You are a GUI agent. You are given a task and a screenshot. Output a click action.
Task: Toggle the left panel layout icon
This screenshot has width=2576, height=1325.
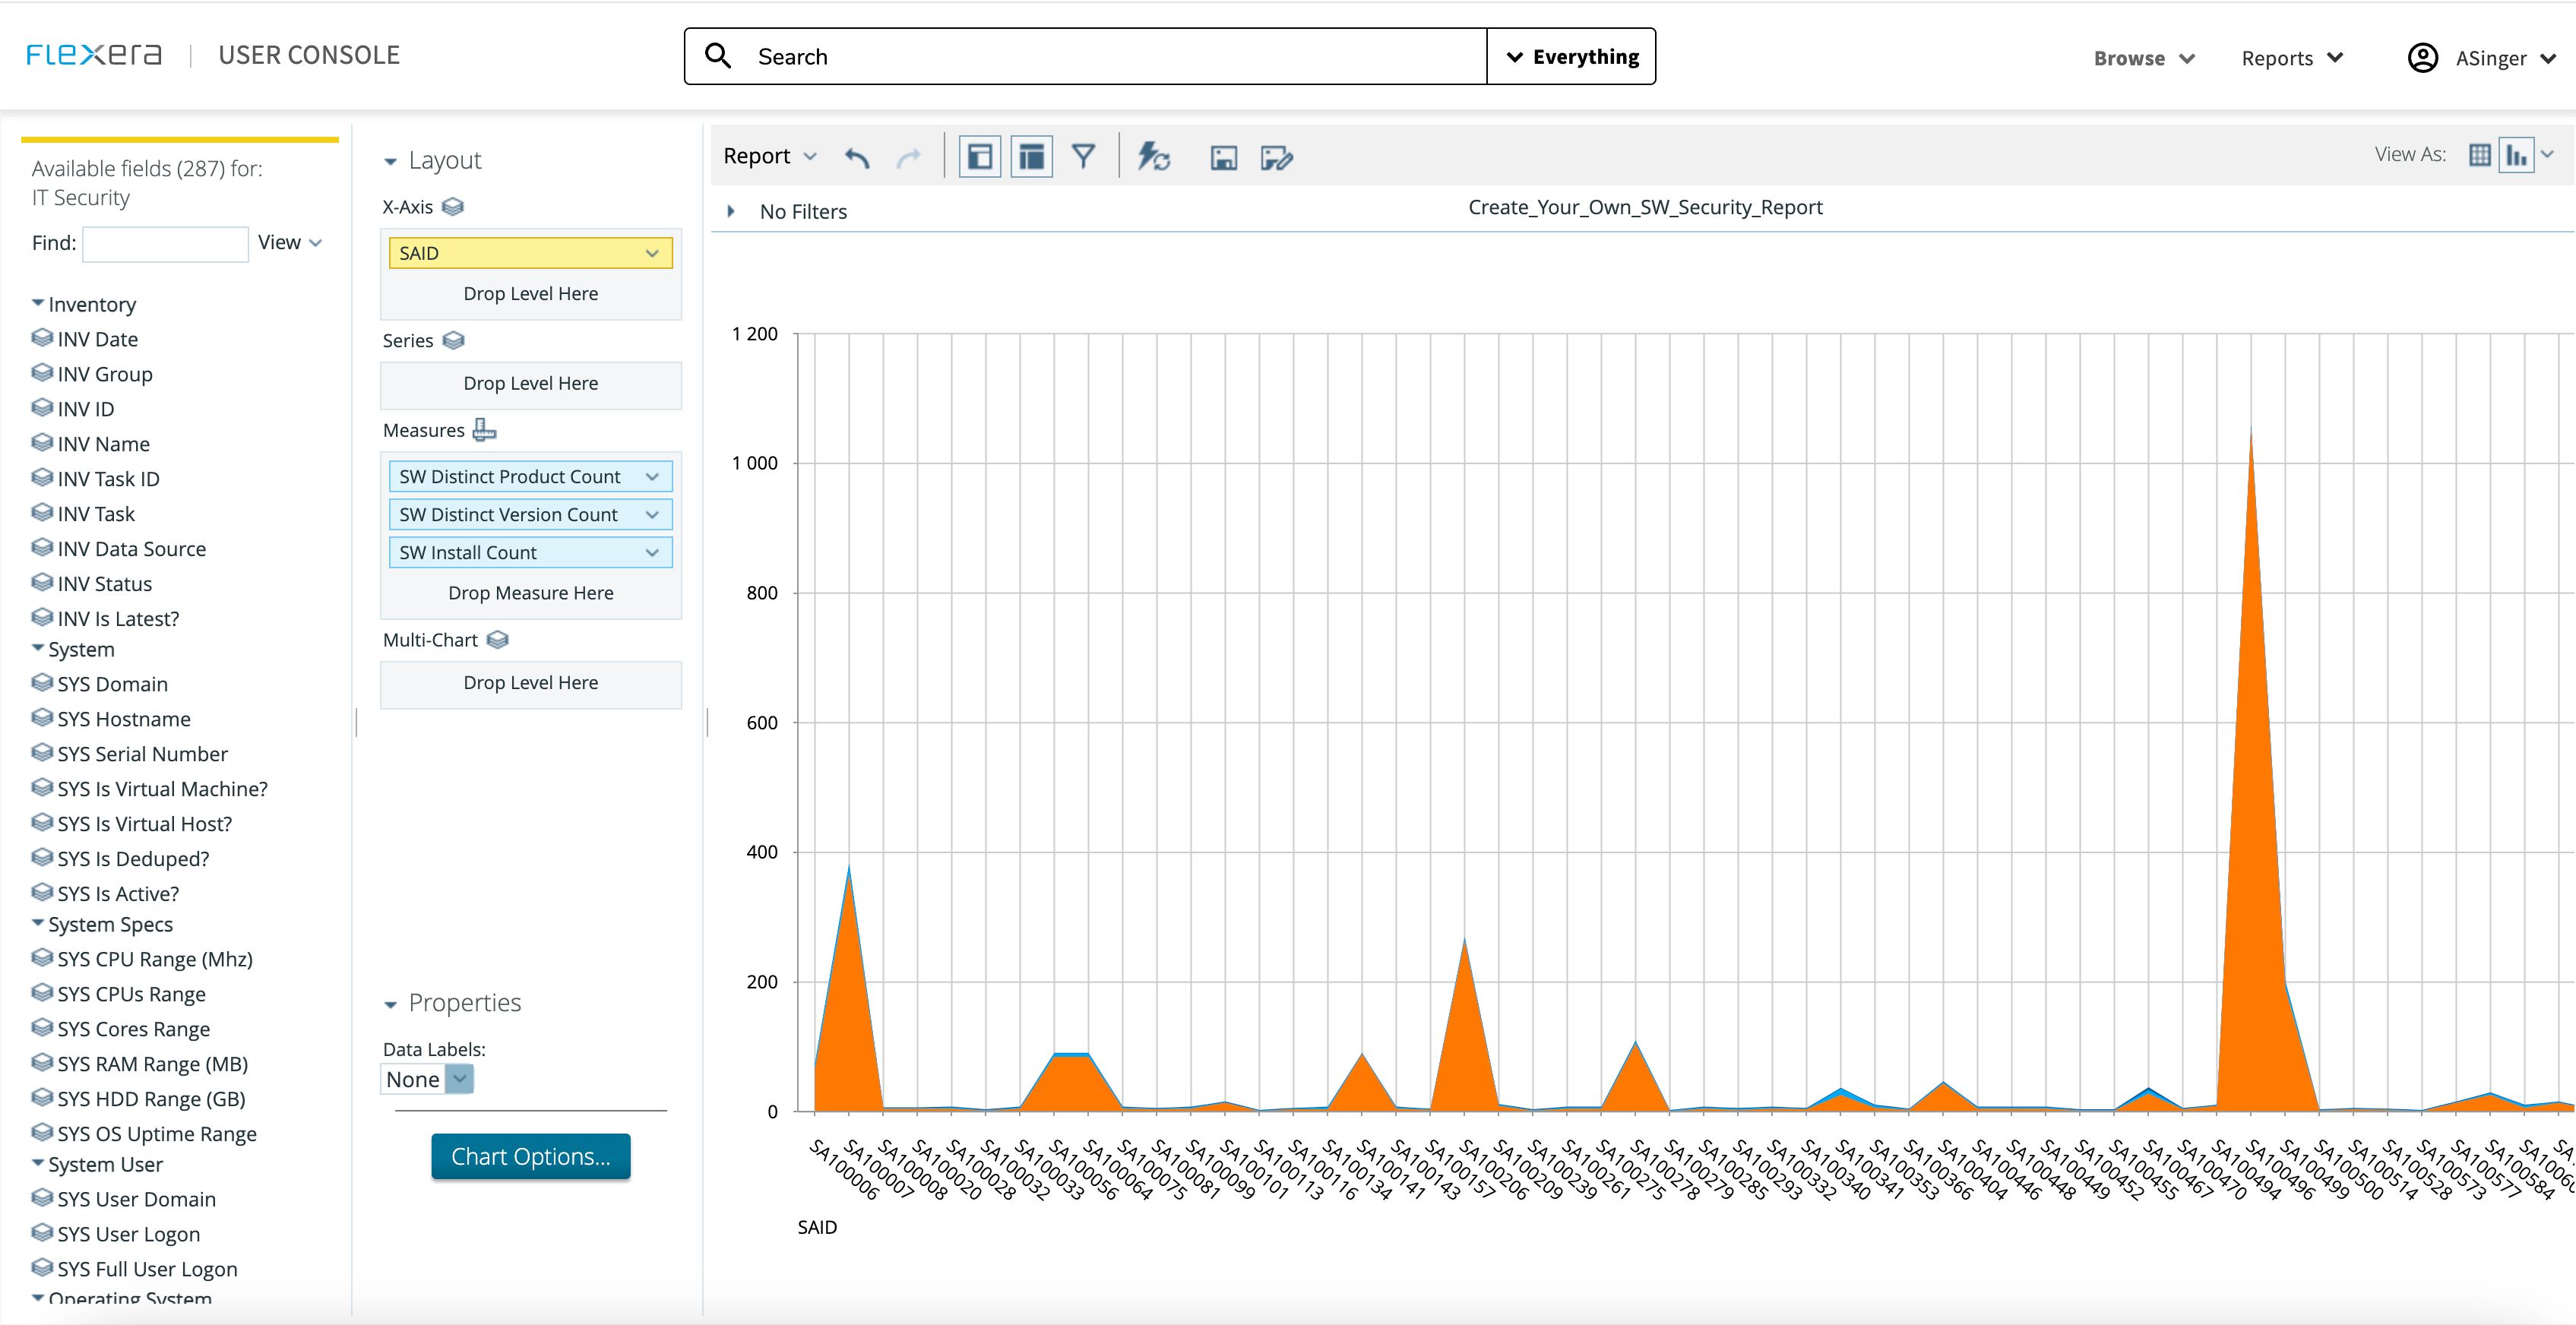979,156
